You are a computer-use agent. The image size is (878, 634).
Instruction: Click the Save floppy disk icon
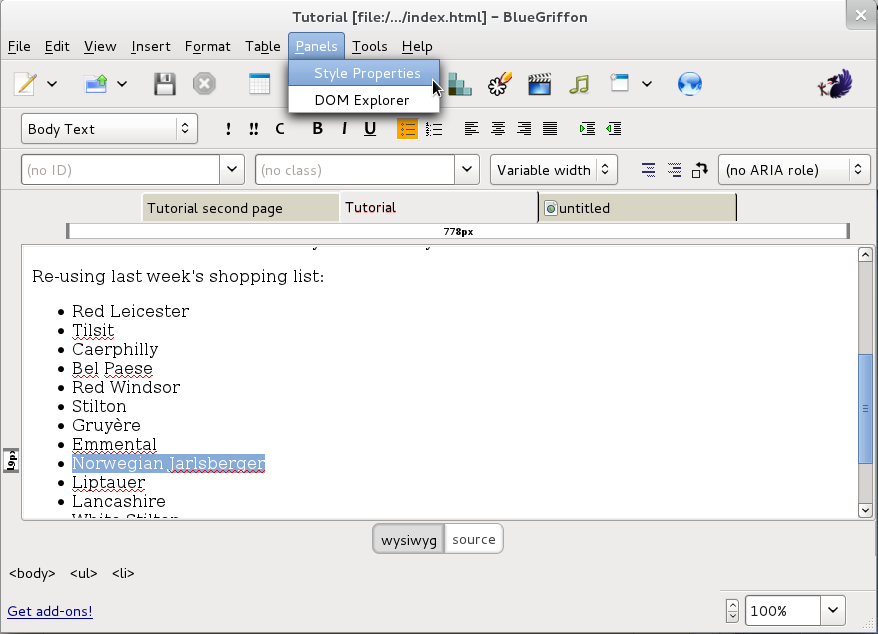[x=165, y=84]
